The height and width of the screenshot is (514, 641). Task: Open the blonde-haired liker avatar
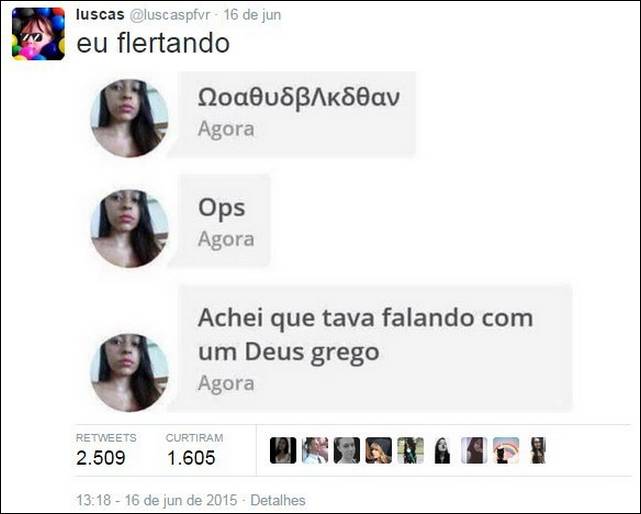point(379,450)
